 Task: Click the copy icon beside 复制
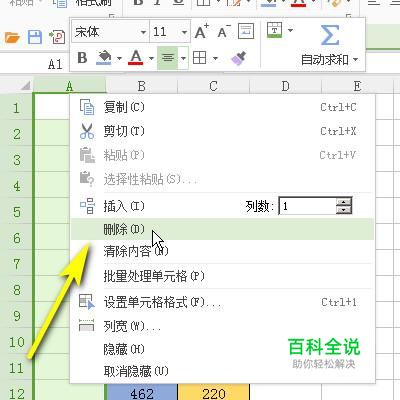point(87,107)
